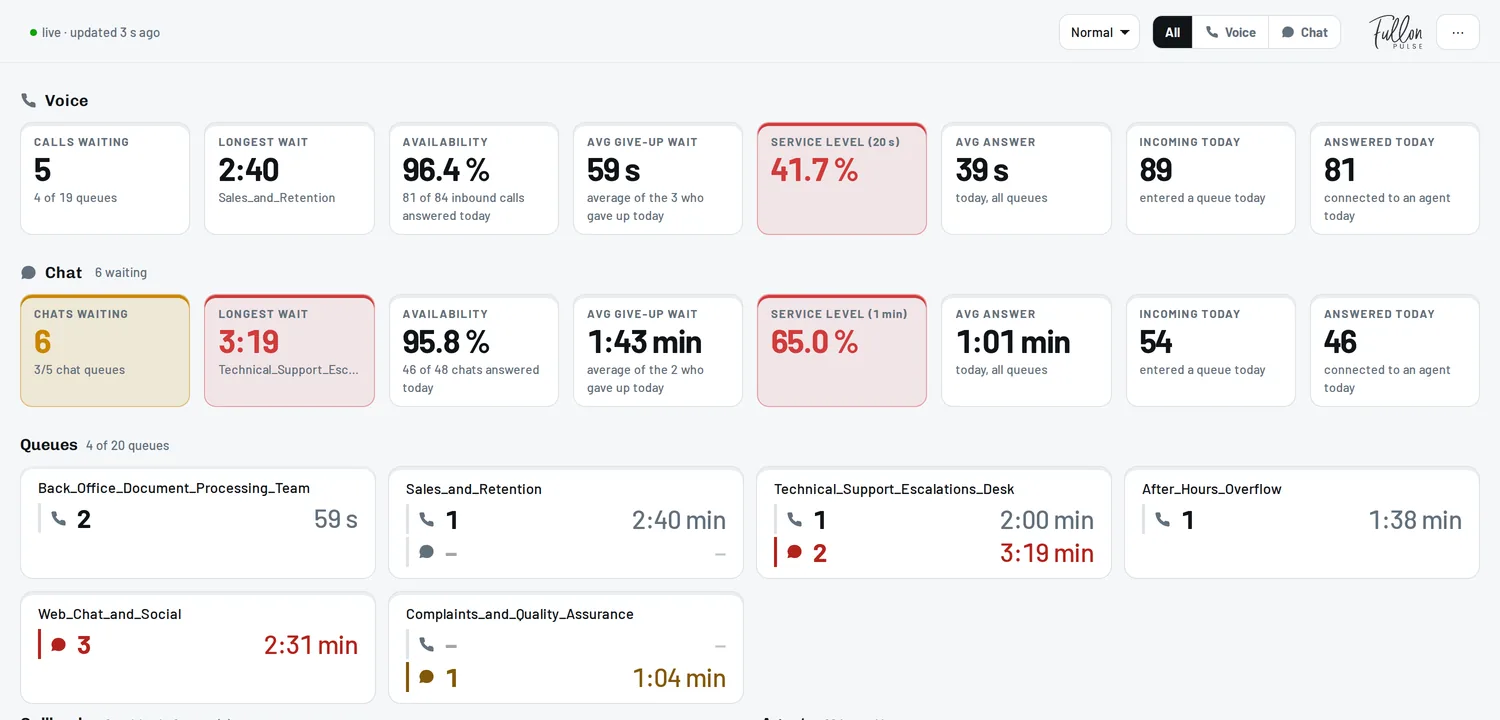1500x720 pixels.
Task: Click the Calls Waiting card
Action: [x=105, y=179]
